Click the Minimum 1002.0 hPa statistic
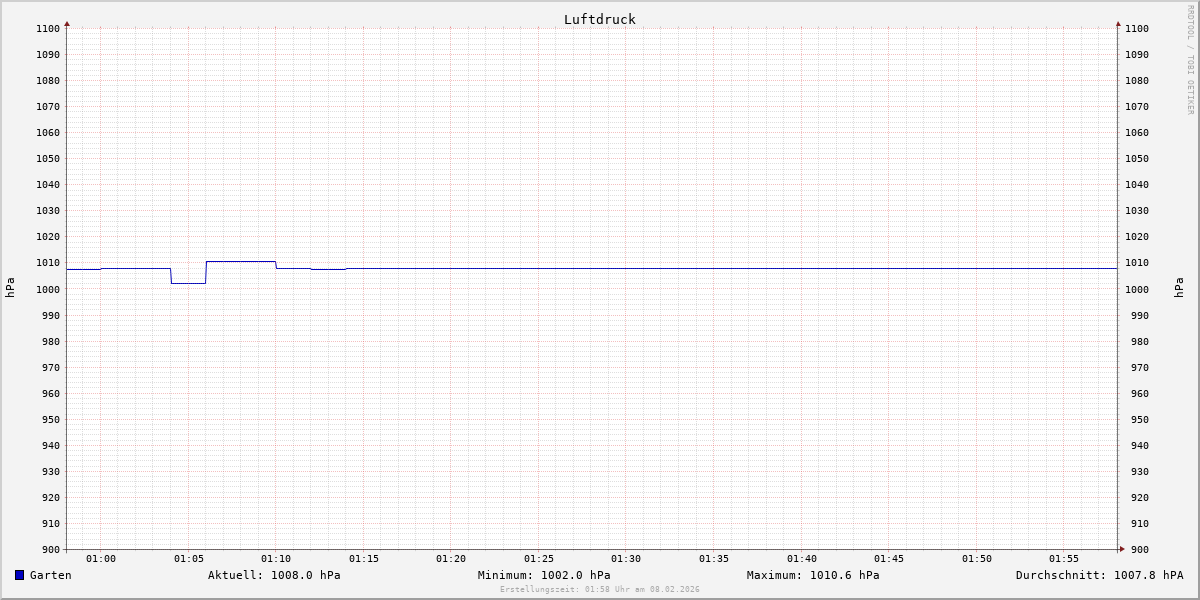 (544, 575)
